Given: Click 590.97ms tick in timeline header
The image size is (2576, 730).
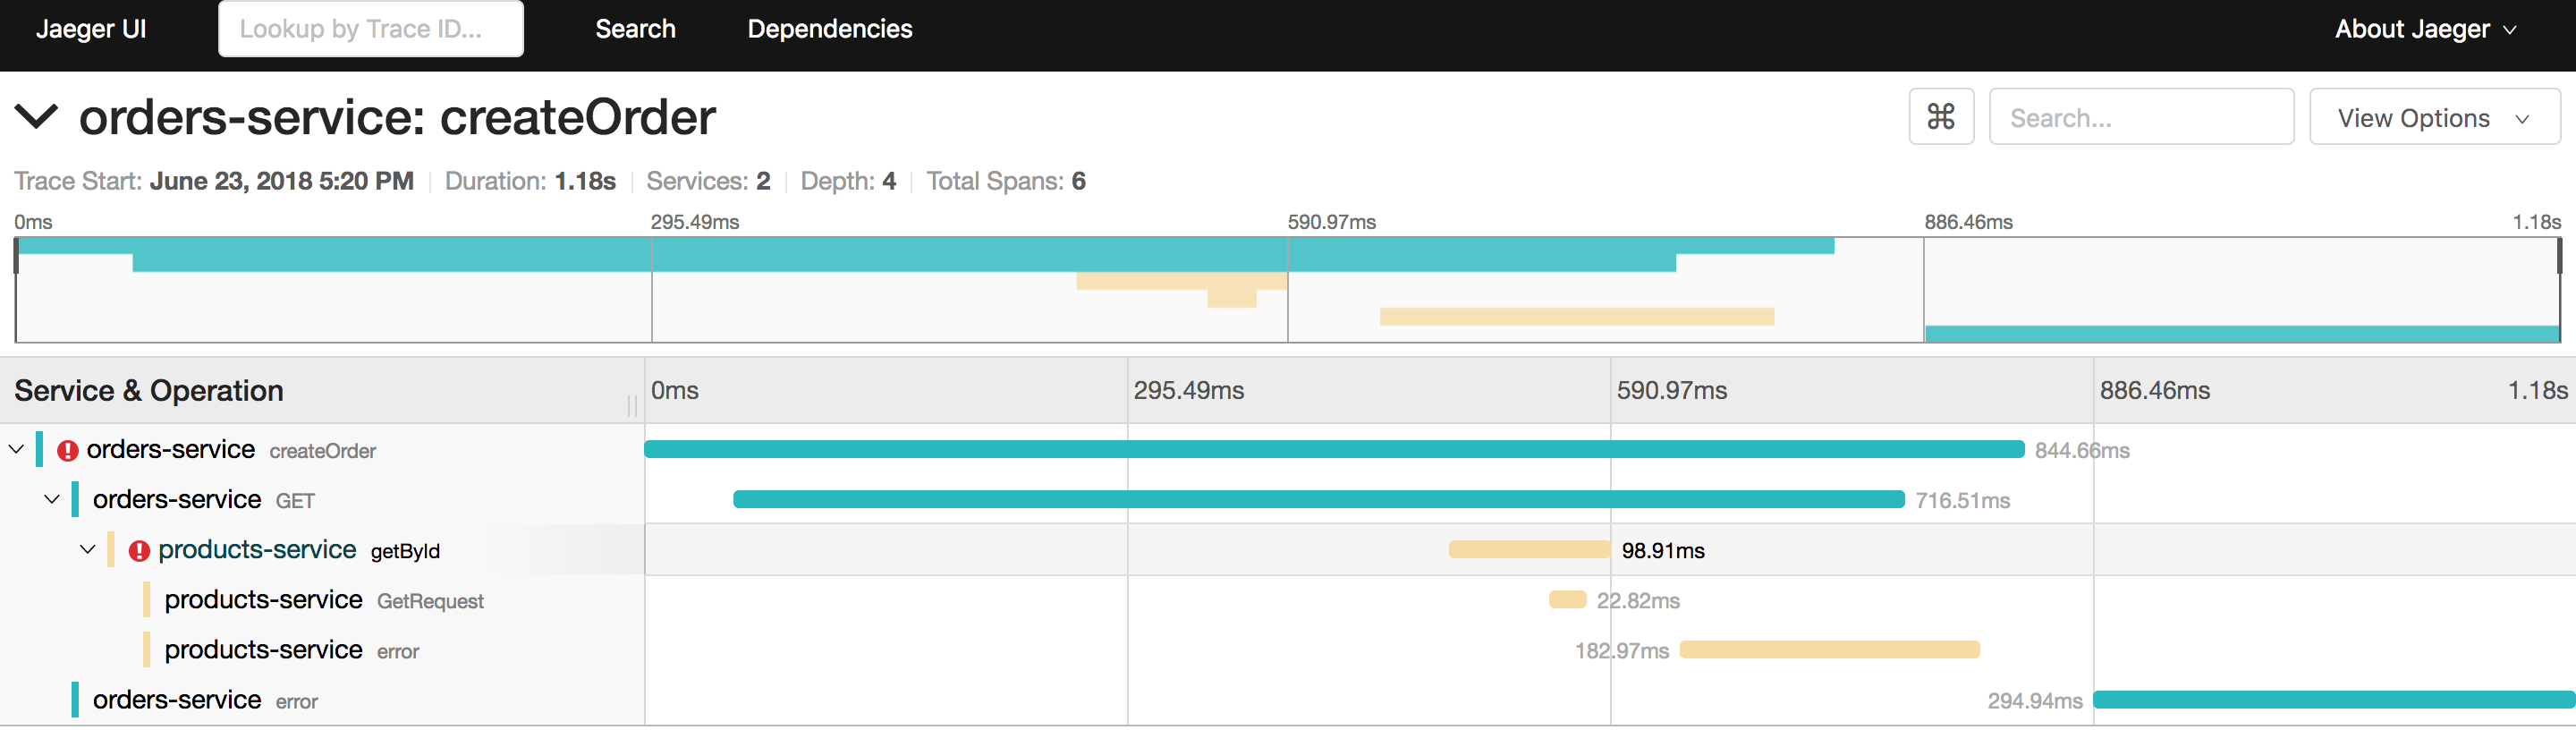Looking at the screenshot, I should click(x=1672, y=391).
